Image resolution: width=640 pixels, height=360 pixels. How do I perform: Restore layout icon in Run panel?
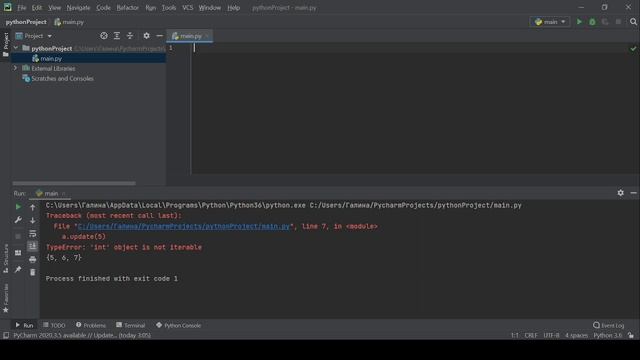tap(18, 253)
